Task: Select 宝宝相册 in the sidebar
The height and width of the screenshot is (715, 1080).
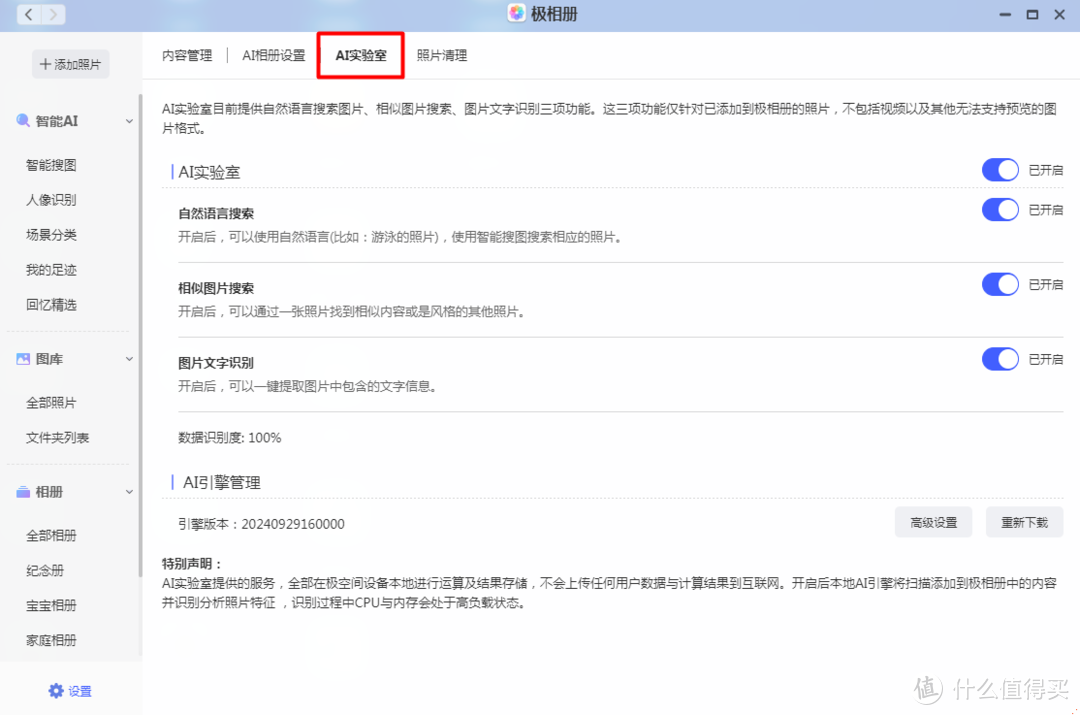Action: [x=51, y=605]
